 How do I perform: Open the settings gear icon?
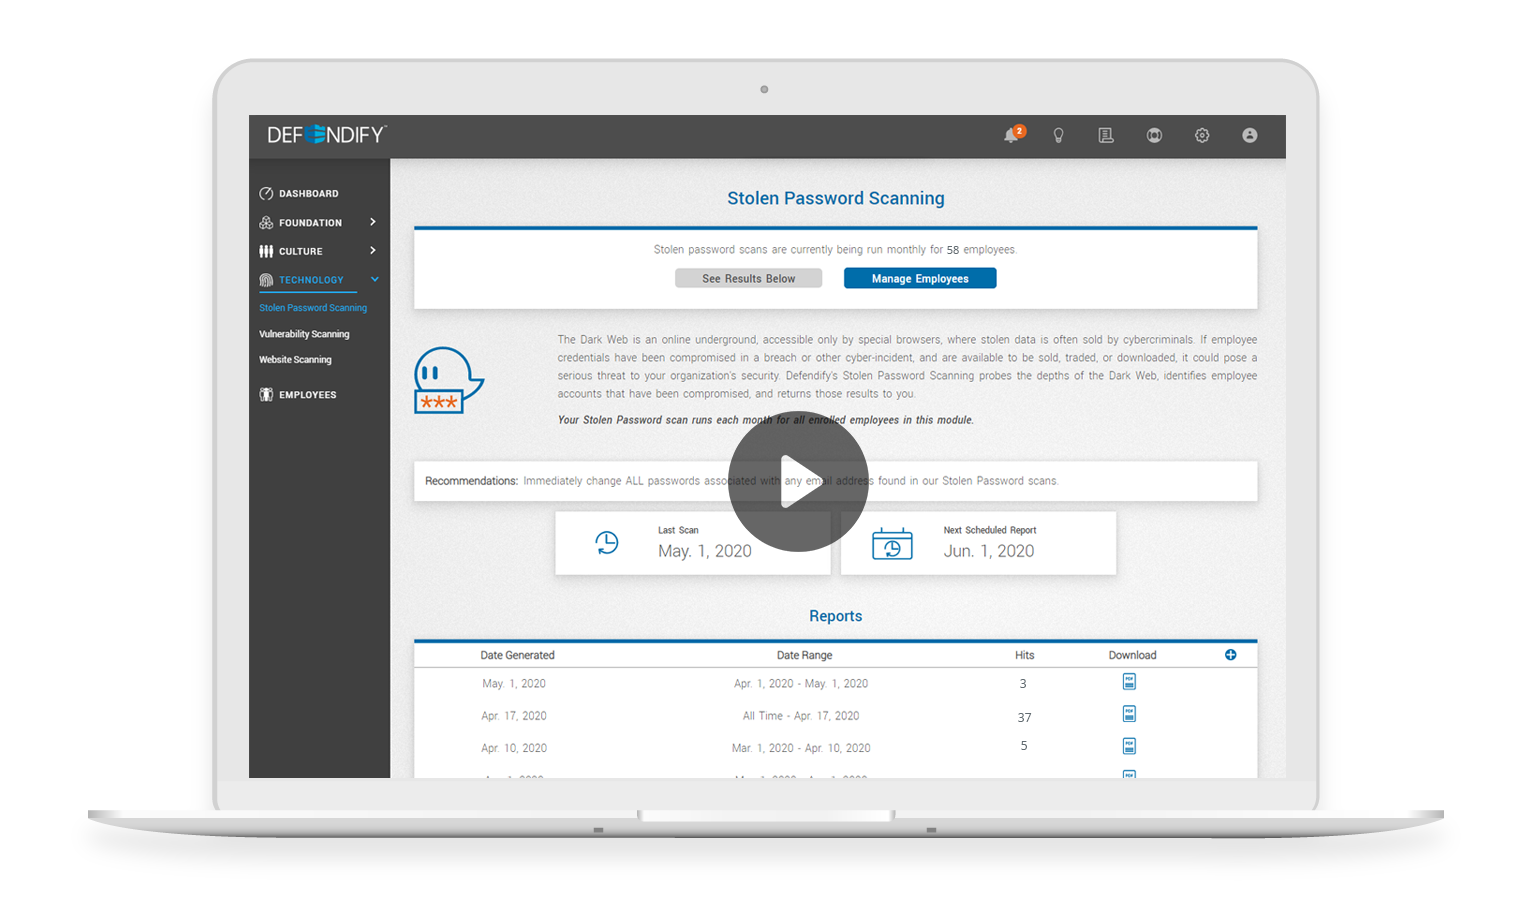(1202, 135)
